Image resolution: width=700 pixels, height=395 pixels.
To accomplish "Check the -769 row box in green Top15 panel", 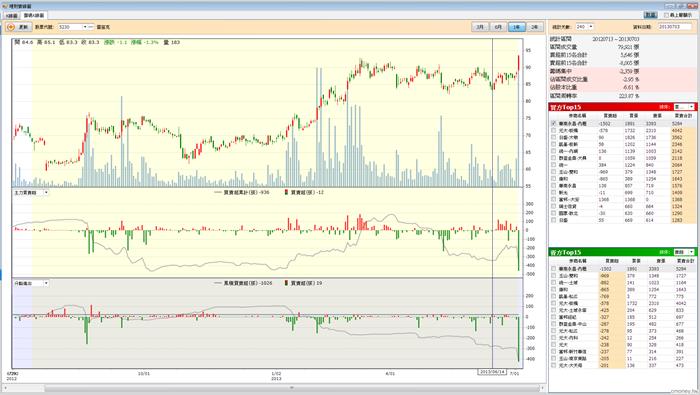I will 554,296.
